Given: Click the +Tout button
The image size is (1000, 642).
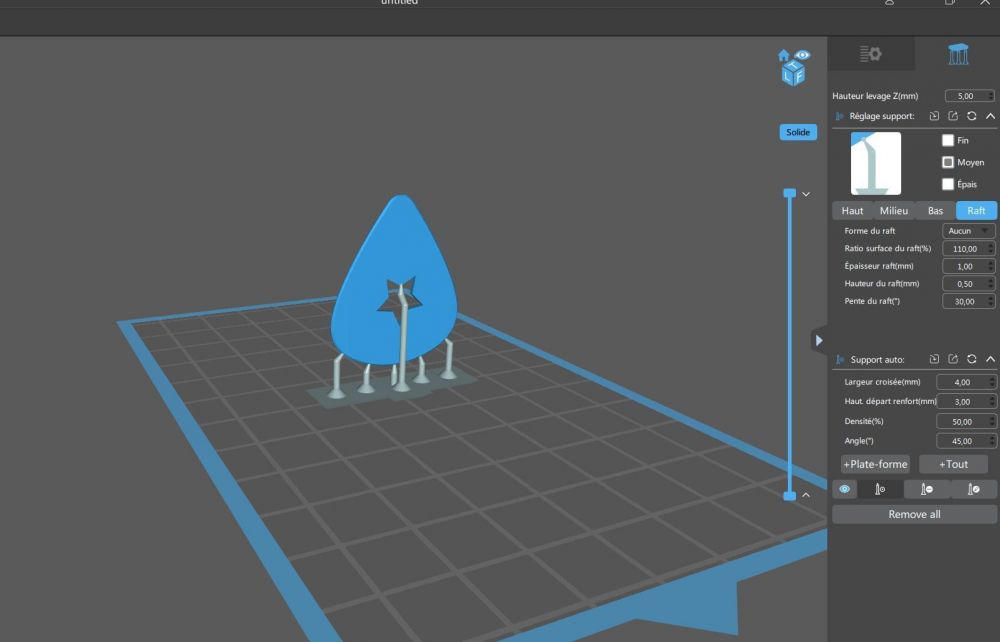Looking at the screenshot, I should 953,464.
